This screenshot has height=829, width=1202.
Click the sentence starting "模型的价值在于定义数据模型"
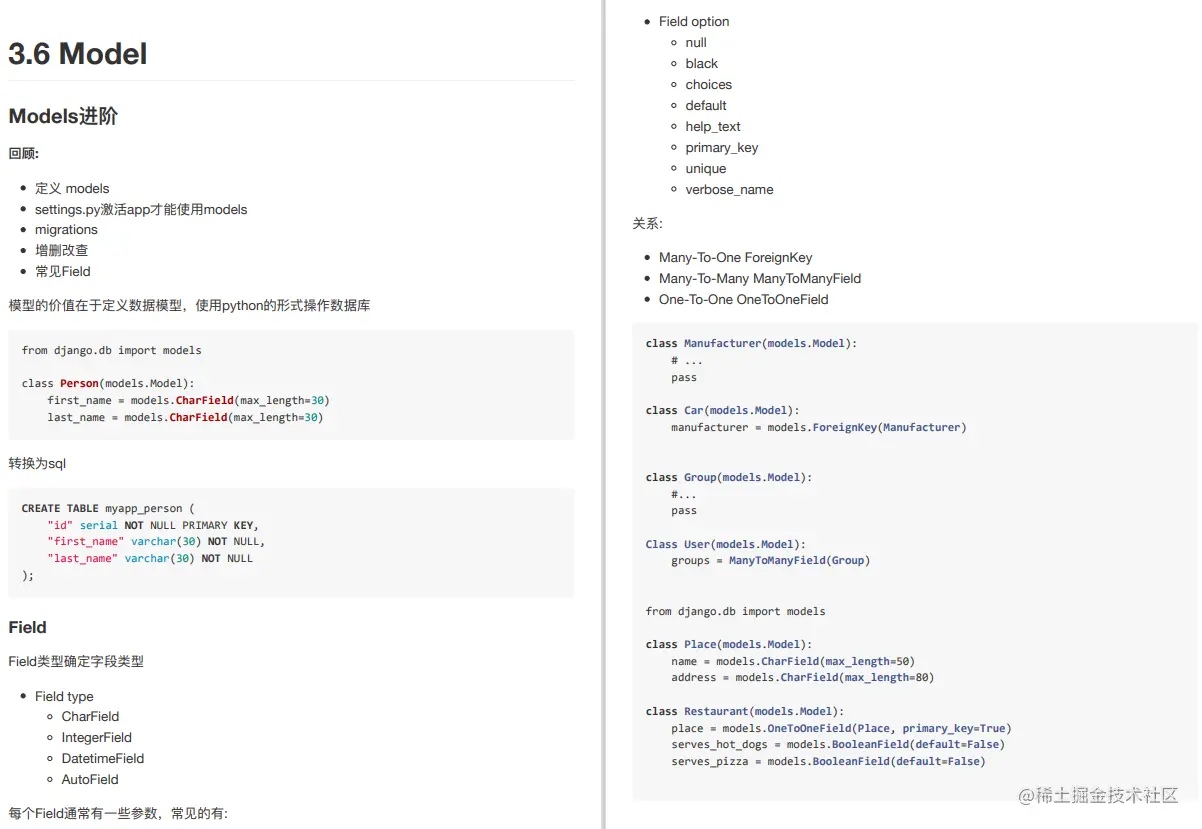point(189,305)
